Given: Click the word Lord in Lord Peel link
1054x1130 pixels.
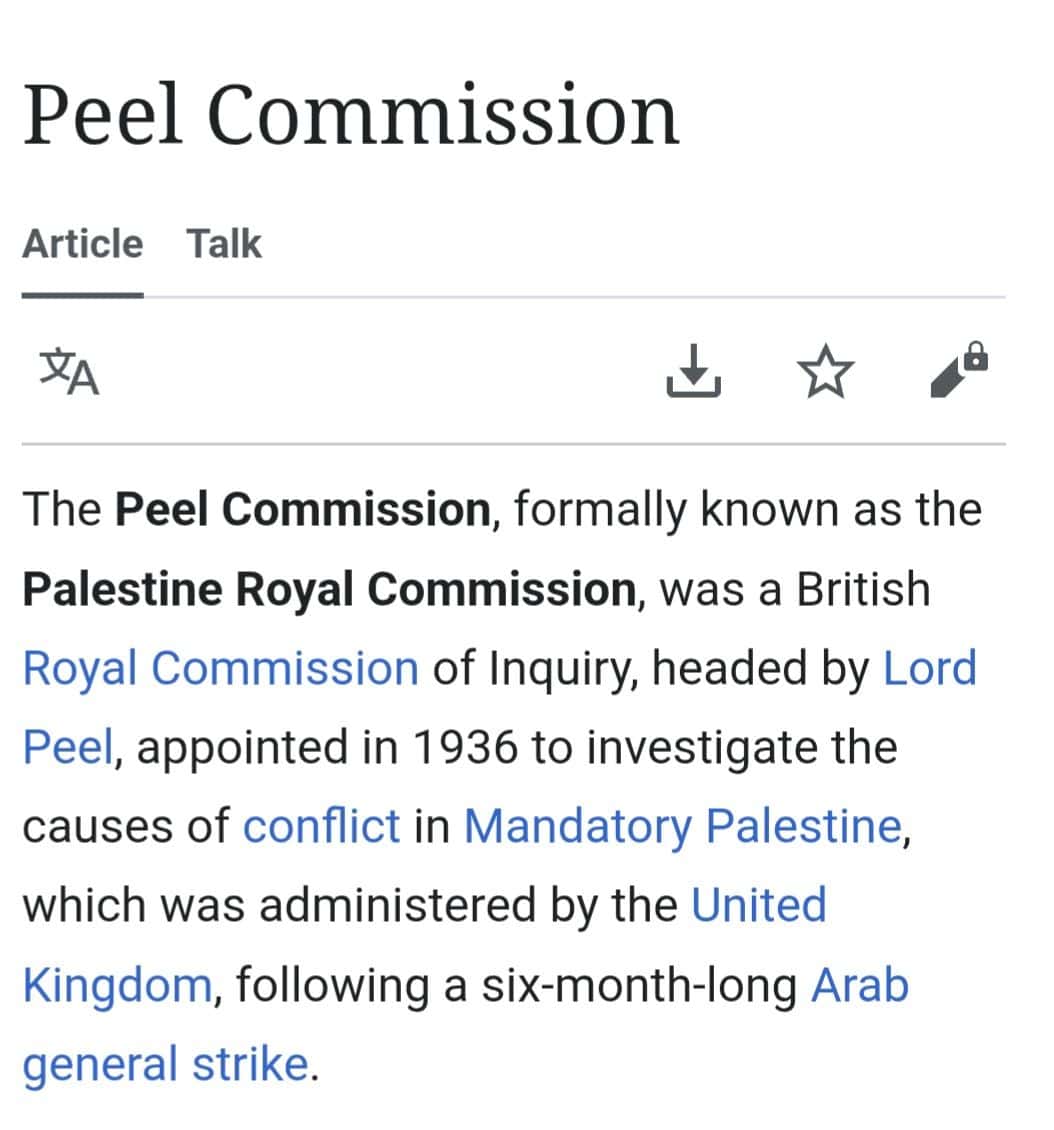Looking at the screenshot, I should [929, 667].
